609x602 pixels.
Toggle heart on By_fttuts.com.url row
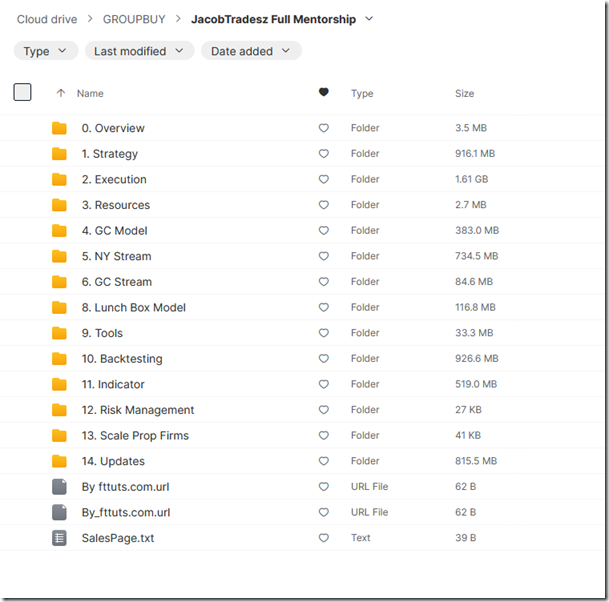point(324,512)
